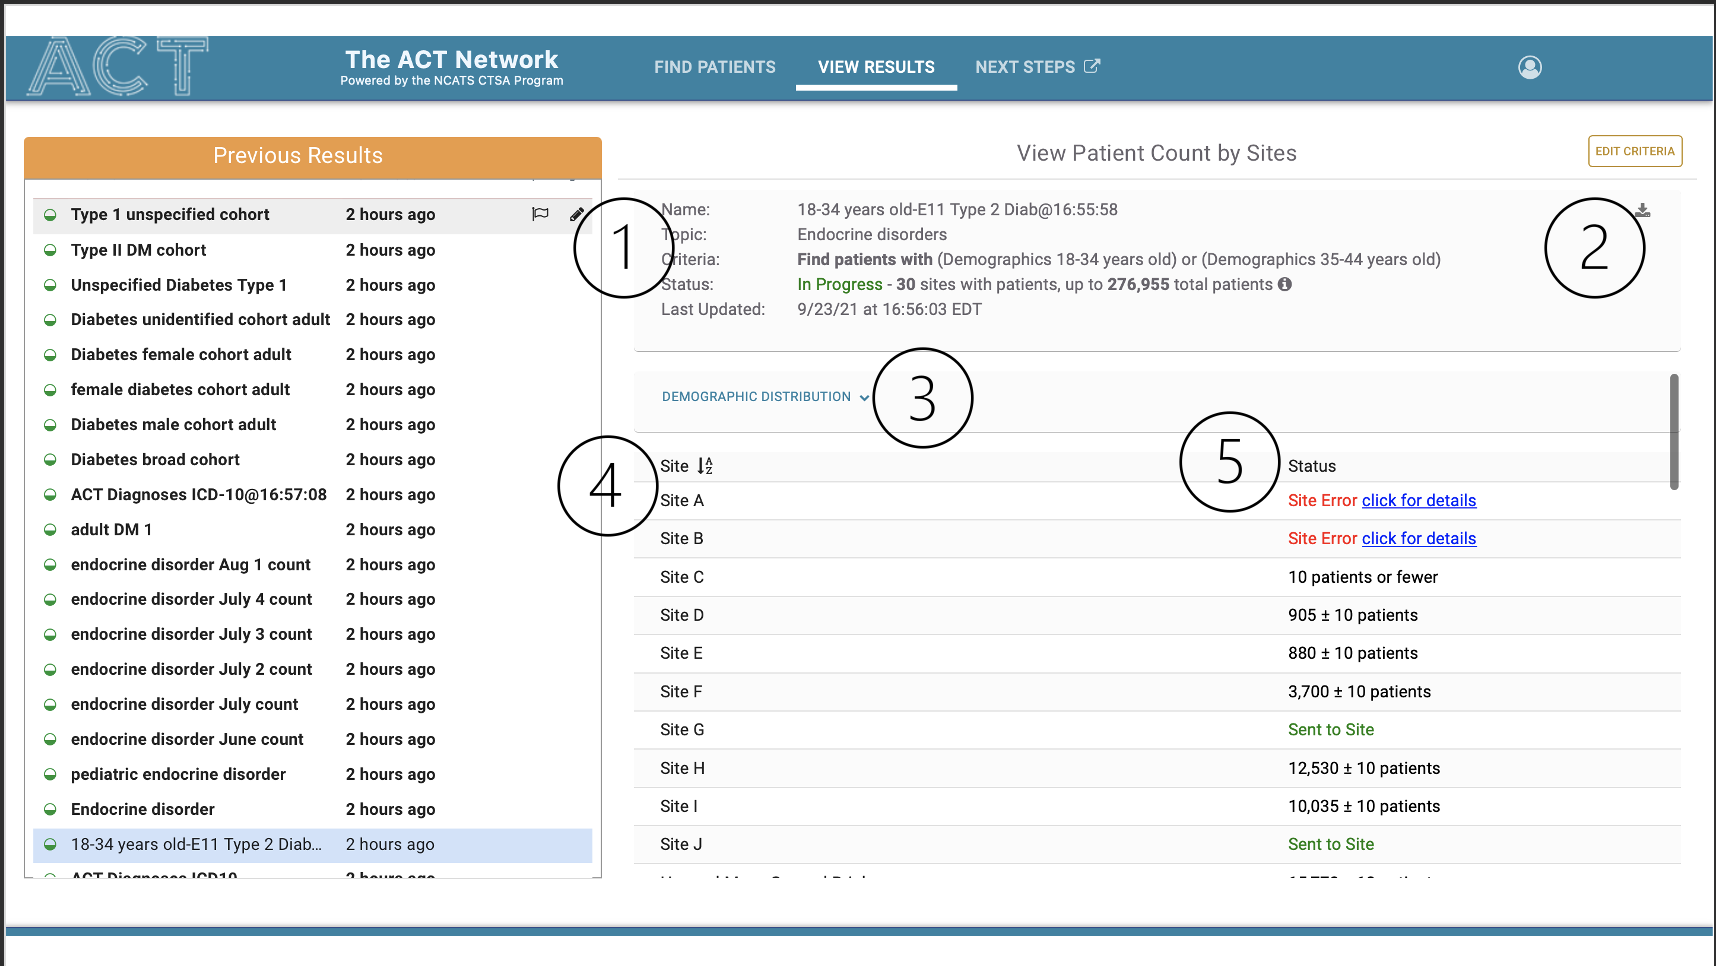Click the ACT logo in the header

tap(117, 67)
